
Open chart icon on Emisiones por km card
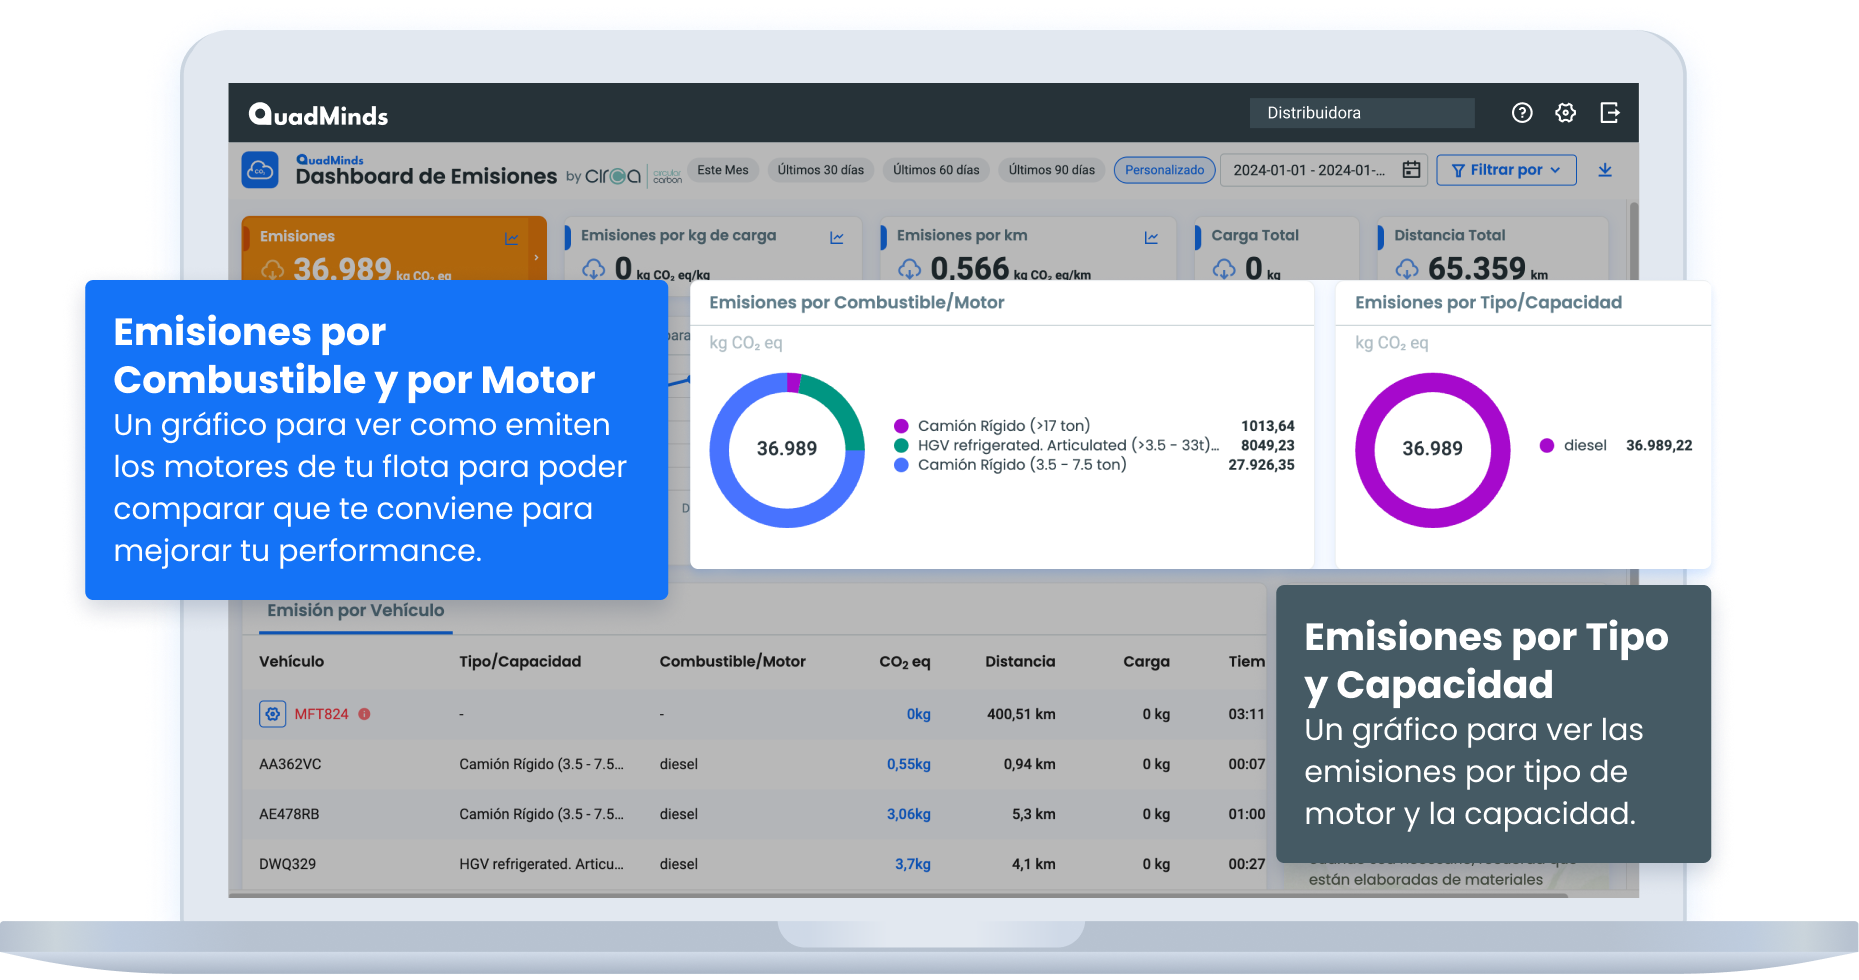click(x=1151, y=237)
